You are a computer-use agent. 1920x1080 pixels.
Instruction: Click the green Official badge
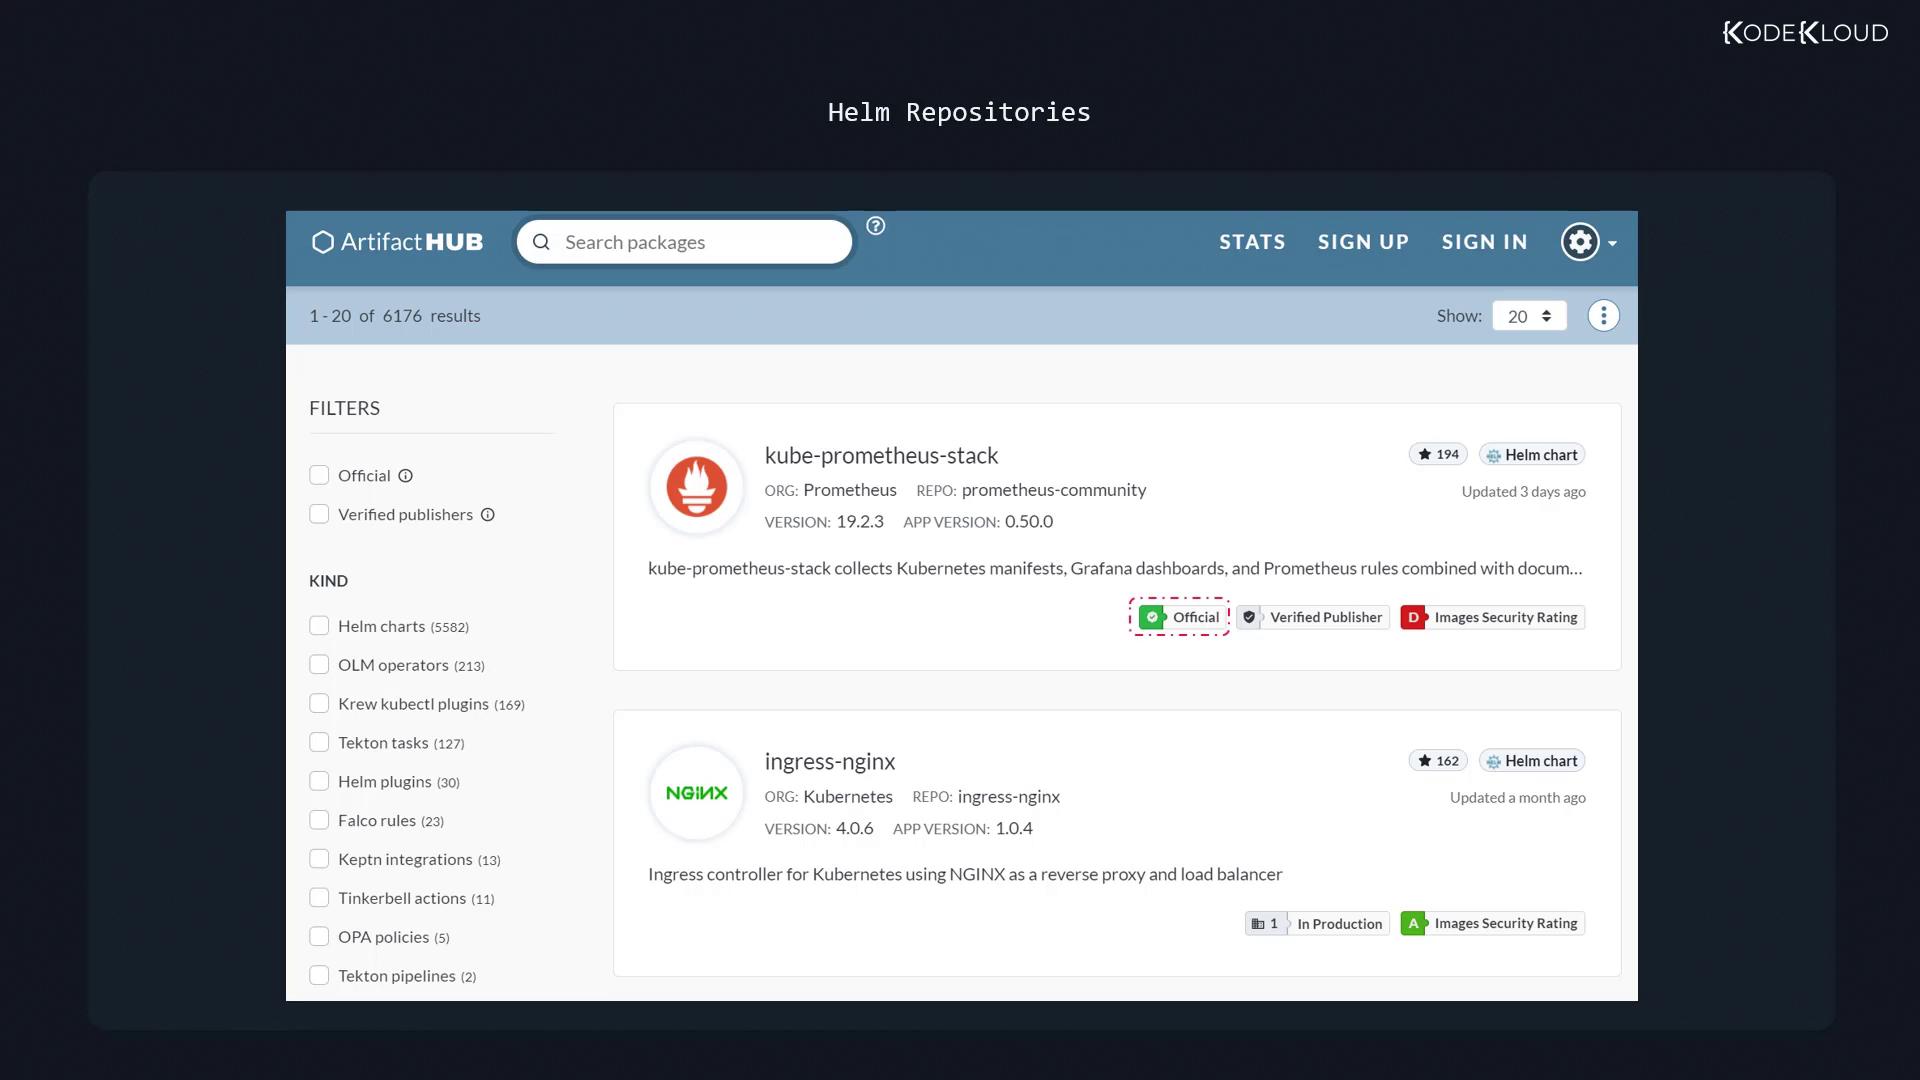tap(1180, 617)
